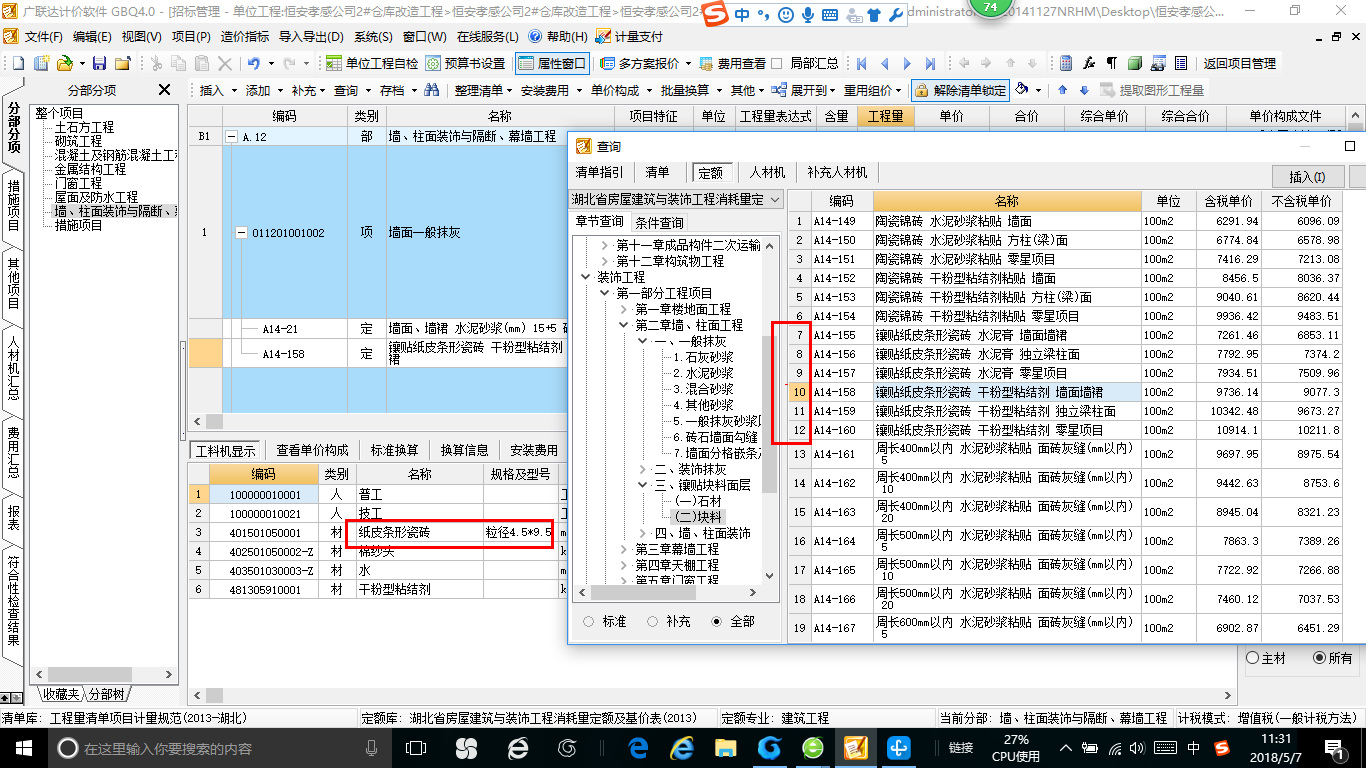
Task: Click the open folder icon in toolbar
Action: 63,63
